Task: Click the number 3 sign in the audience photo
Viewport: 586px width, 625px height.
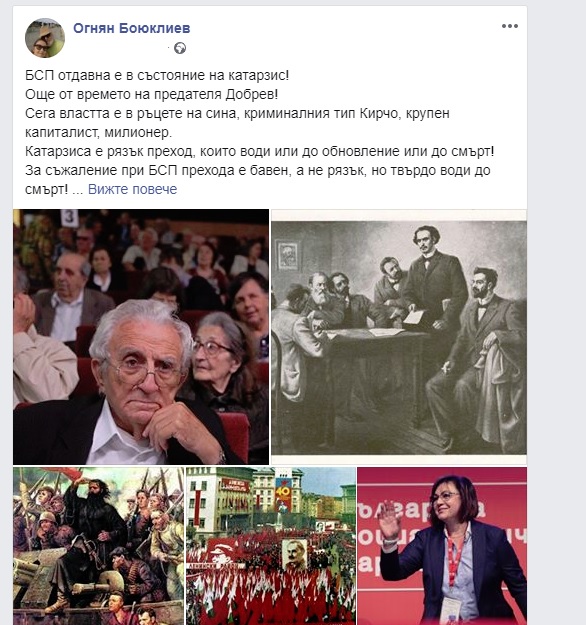Action: 69,218
